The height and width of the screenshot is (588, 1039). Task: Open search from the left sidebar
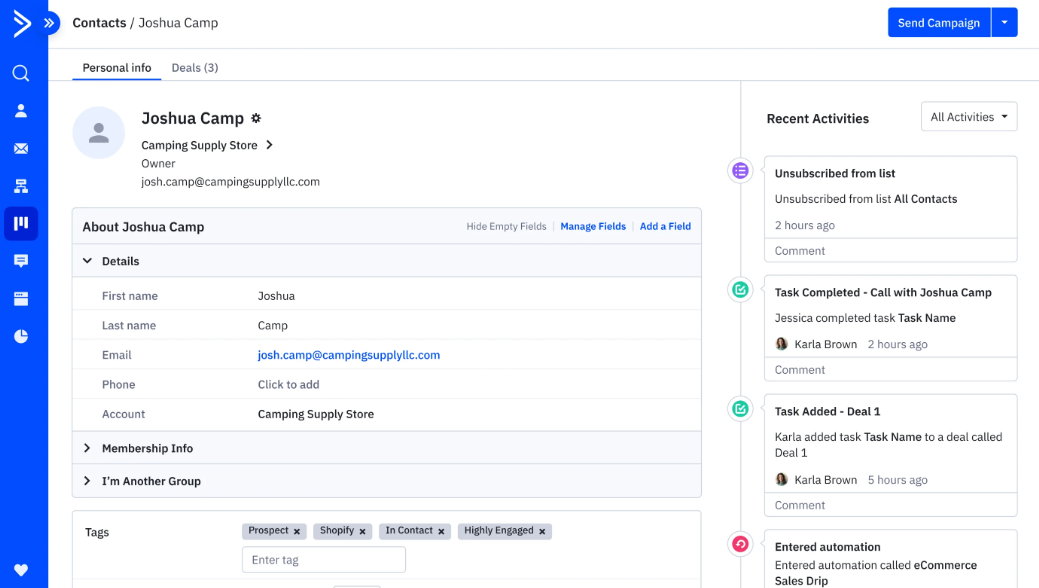[x=22, y=72]
